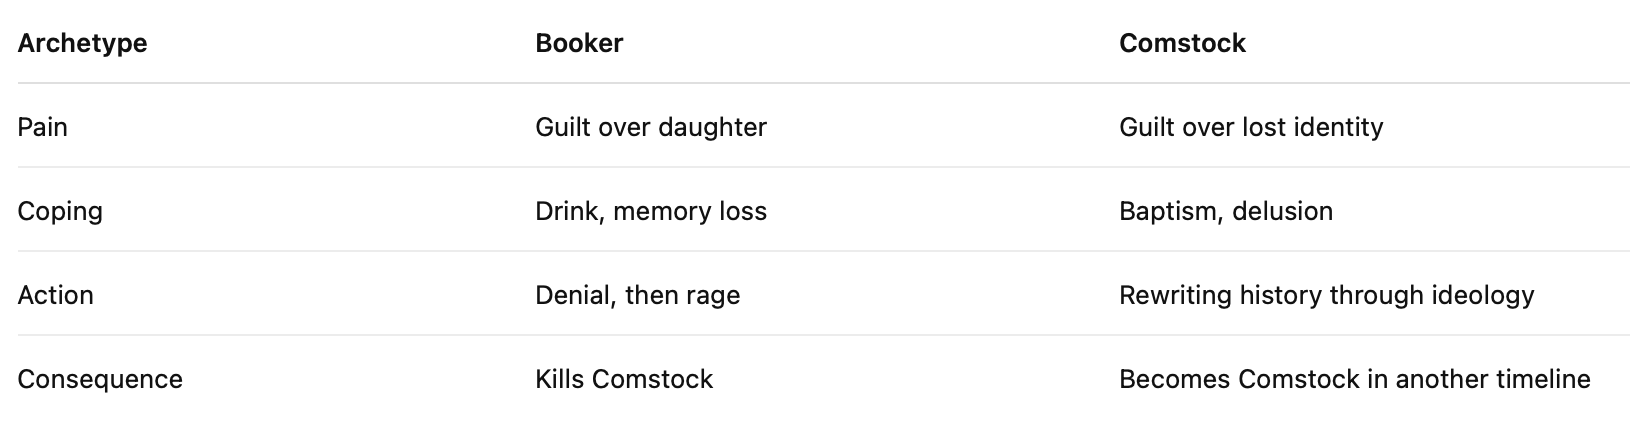
Task: Select the Action row label
Action: (56, 295)
